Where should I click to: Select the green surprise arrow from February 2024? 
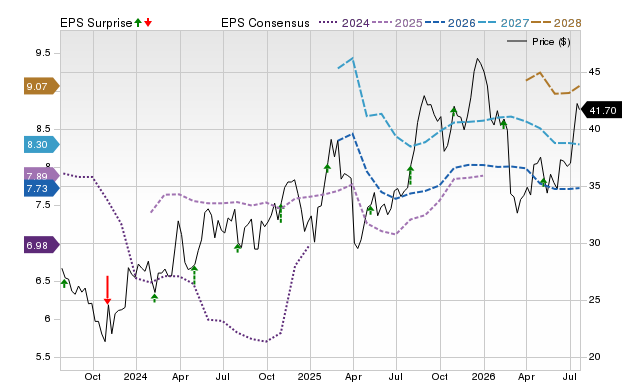pos(154,298)
